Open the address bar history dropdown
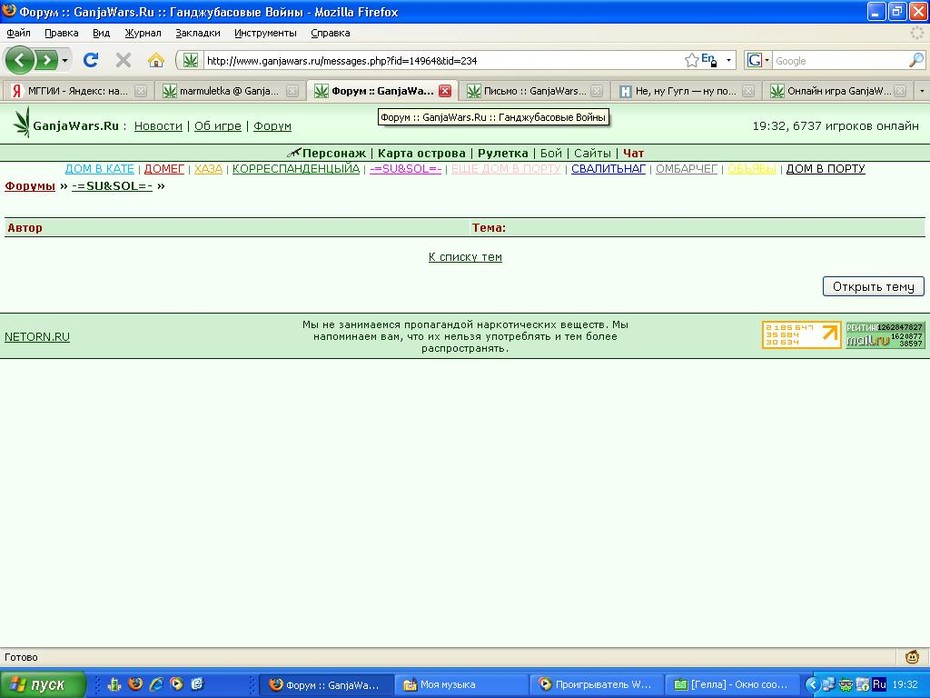Screen dimensions: 930x698 [728, 60]
